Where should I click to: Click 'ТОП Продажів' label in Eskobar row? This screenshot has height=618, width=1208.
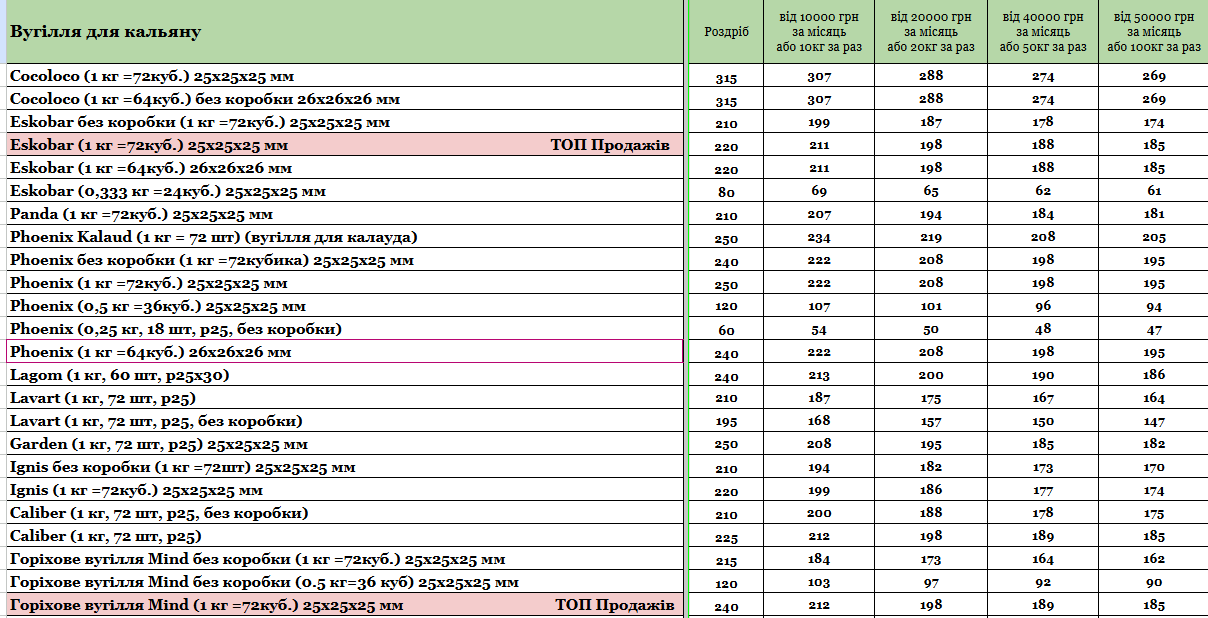click(610, 145)
